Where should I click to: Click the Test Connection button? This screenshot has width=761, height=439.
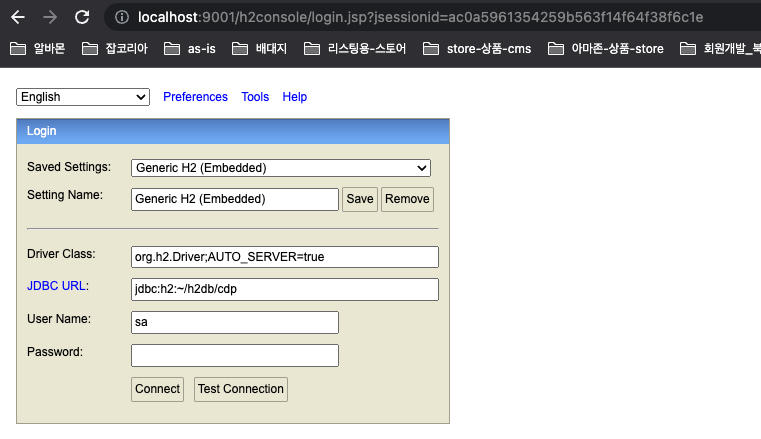(241, 389)
